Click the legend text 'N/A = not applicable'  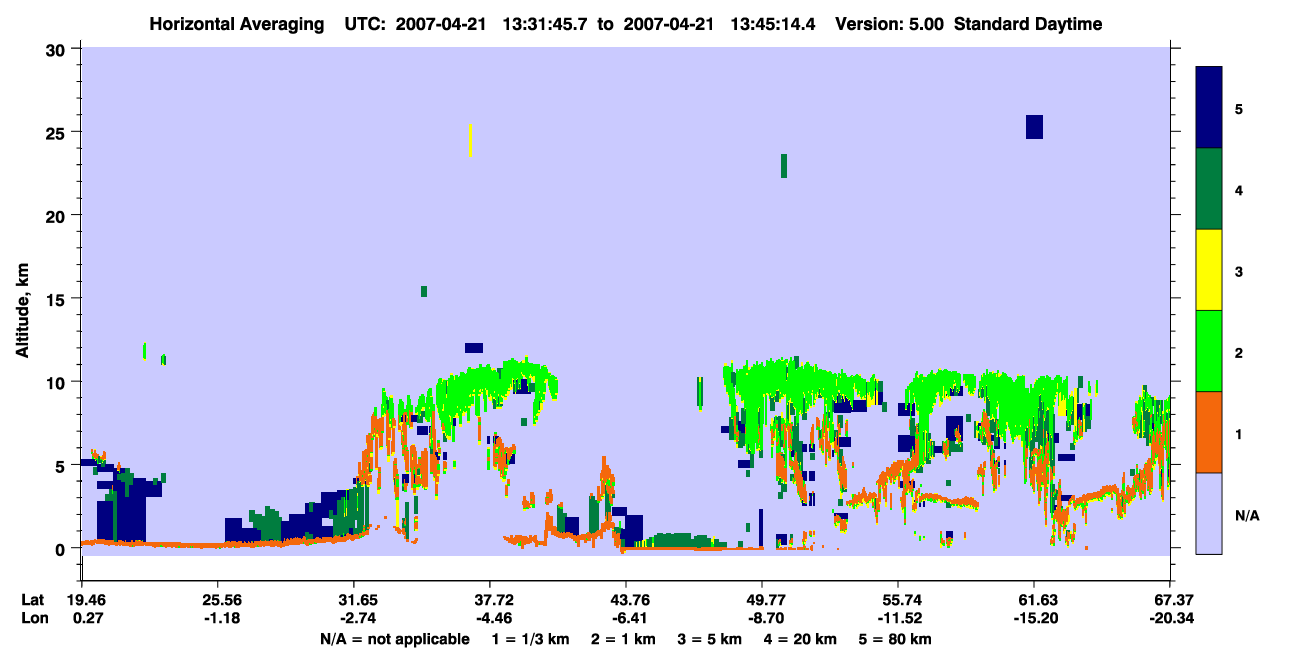coord(394,639)
